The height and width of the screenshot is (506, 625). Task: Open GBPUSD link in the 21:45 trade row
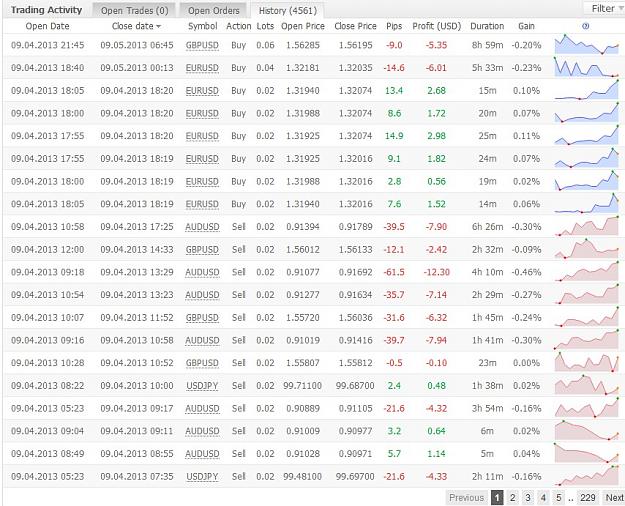point(202,45)
